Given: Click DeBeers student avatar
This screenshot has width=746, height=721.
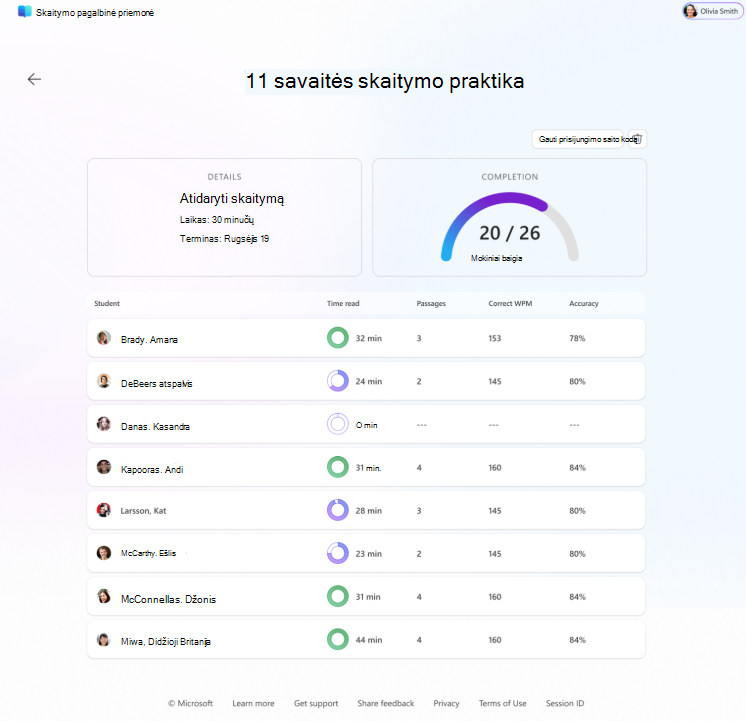Looking at the screenshot, I should [104, 381].
